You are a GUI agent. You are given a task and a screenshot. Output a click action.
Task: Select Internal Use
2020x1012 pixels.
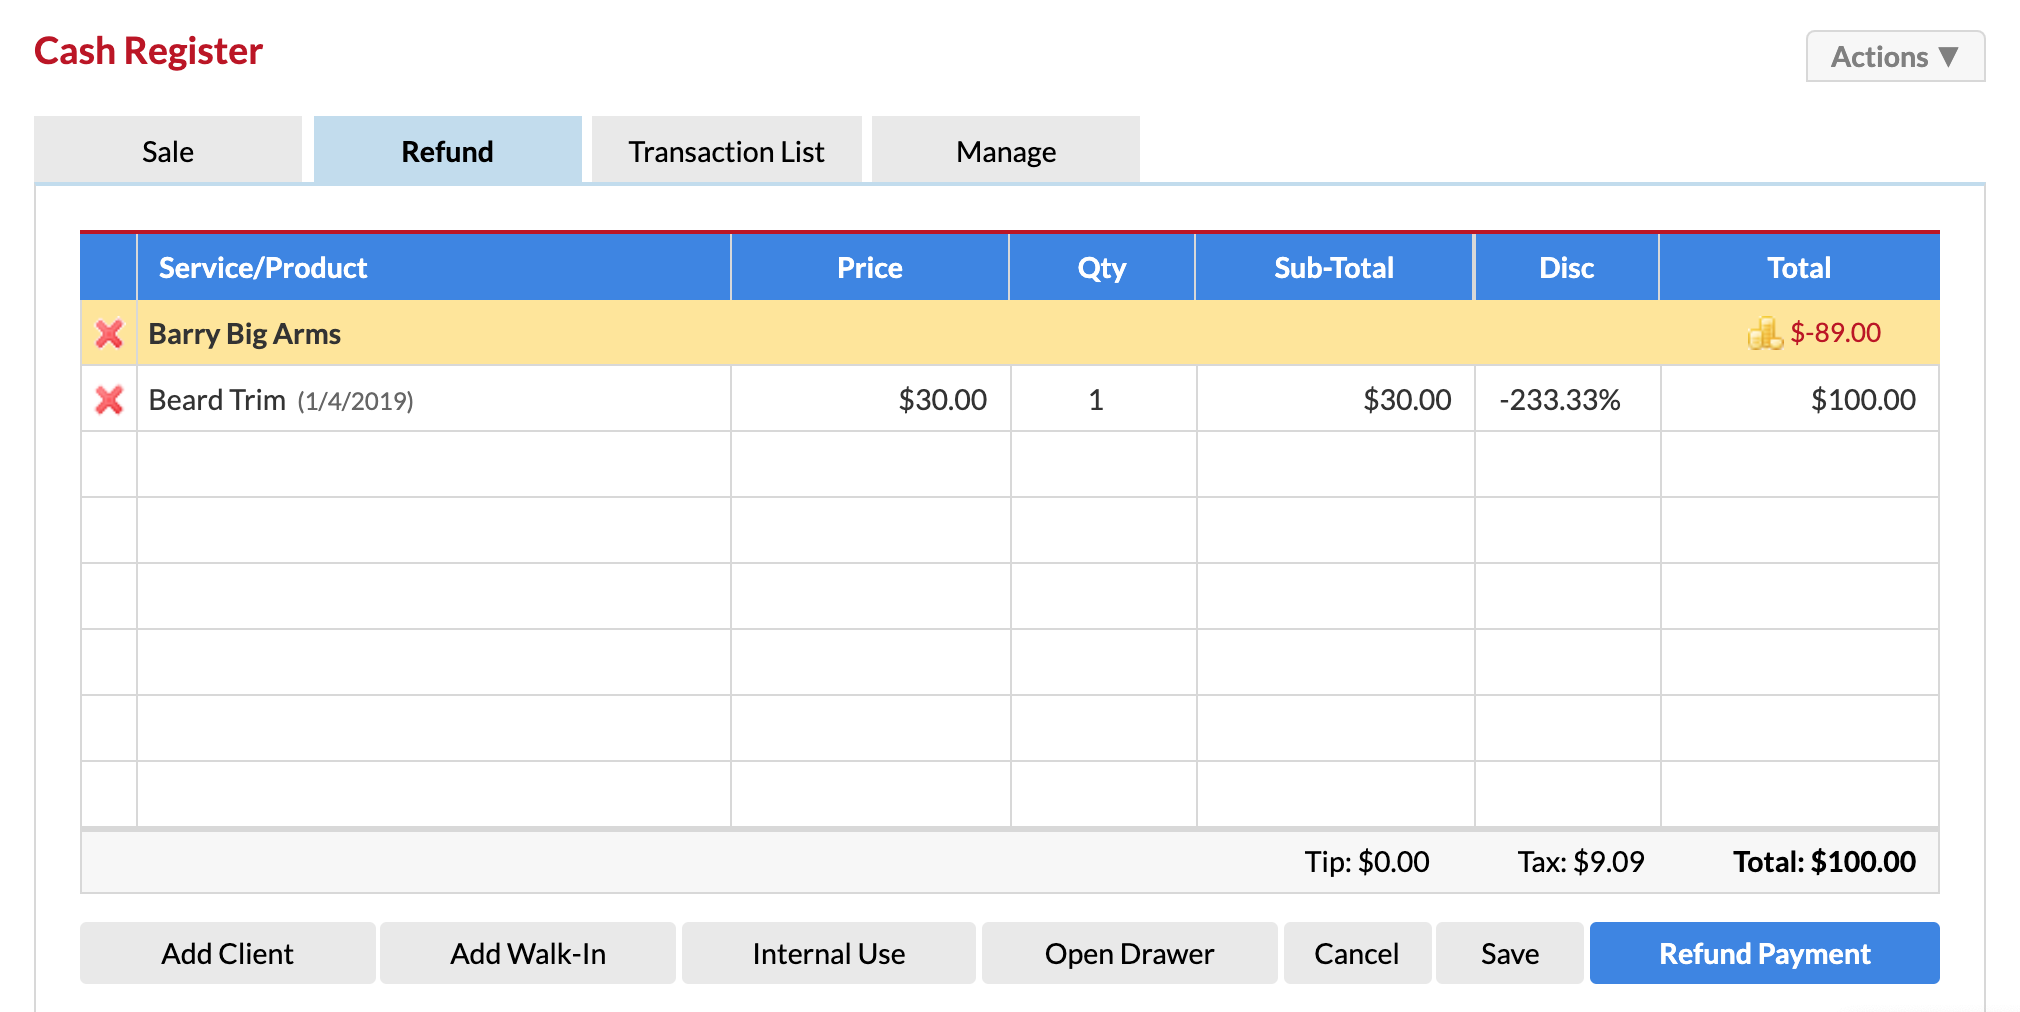pyautogui.click(x=827, y=953)
